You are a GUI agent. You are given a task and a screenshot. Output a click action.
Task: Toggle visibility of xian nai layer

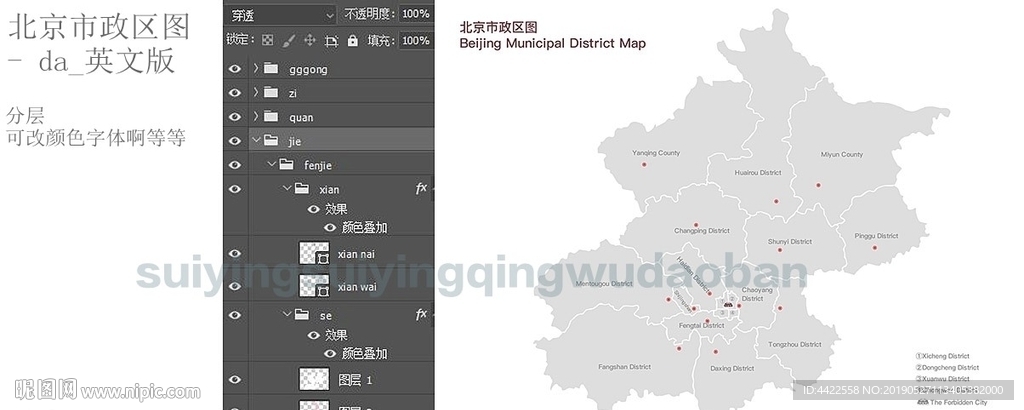235,254
